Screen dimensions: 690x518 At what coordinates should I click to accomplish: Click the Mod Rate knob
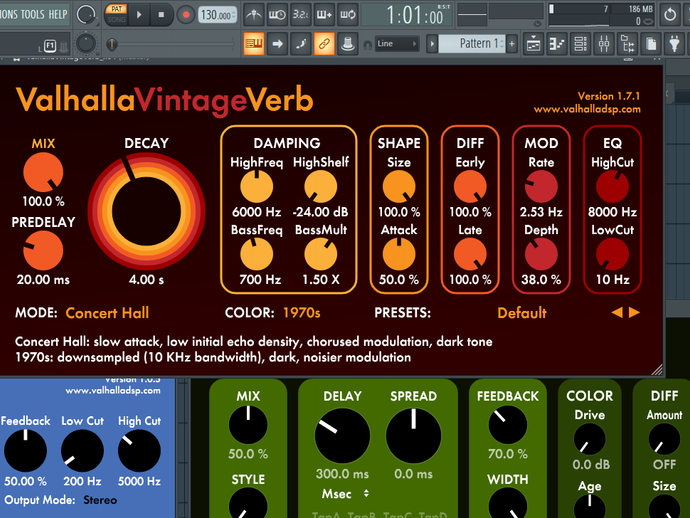tap(541, 187)
